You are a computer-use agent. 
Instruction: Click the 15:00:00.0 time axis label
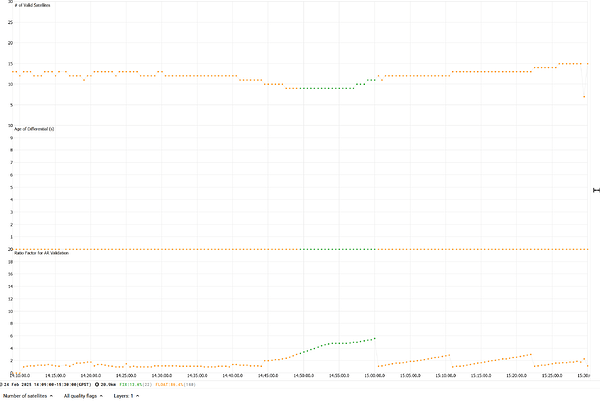coord(374,376)
